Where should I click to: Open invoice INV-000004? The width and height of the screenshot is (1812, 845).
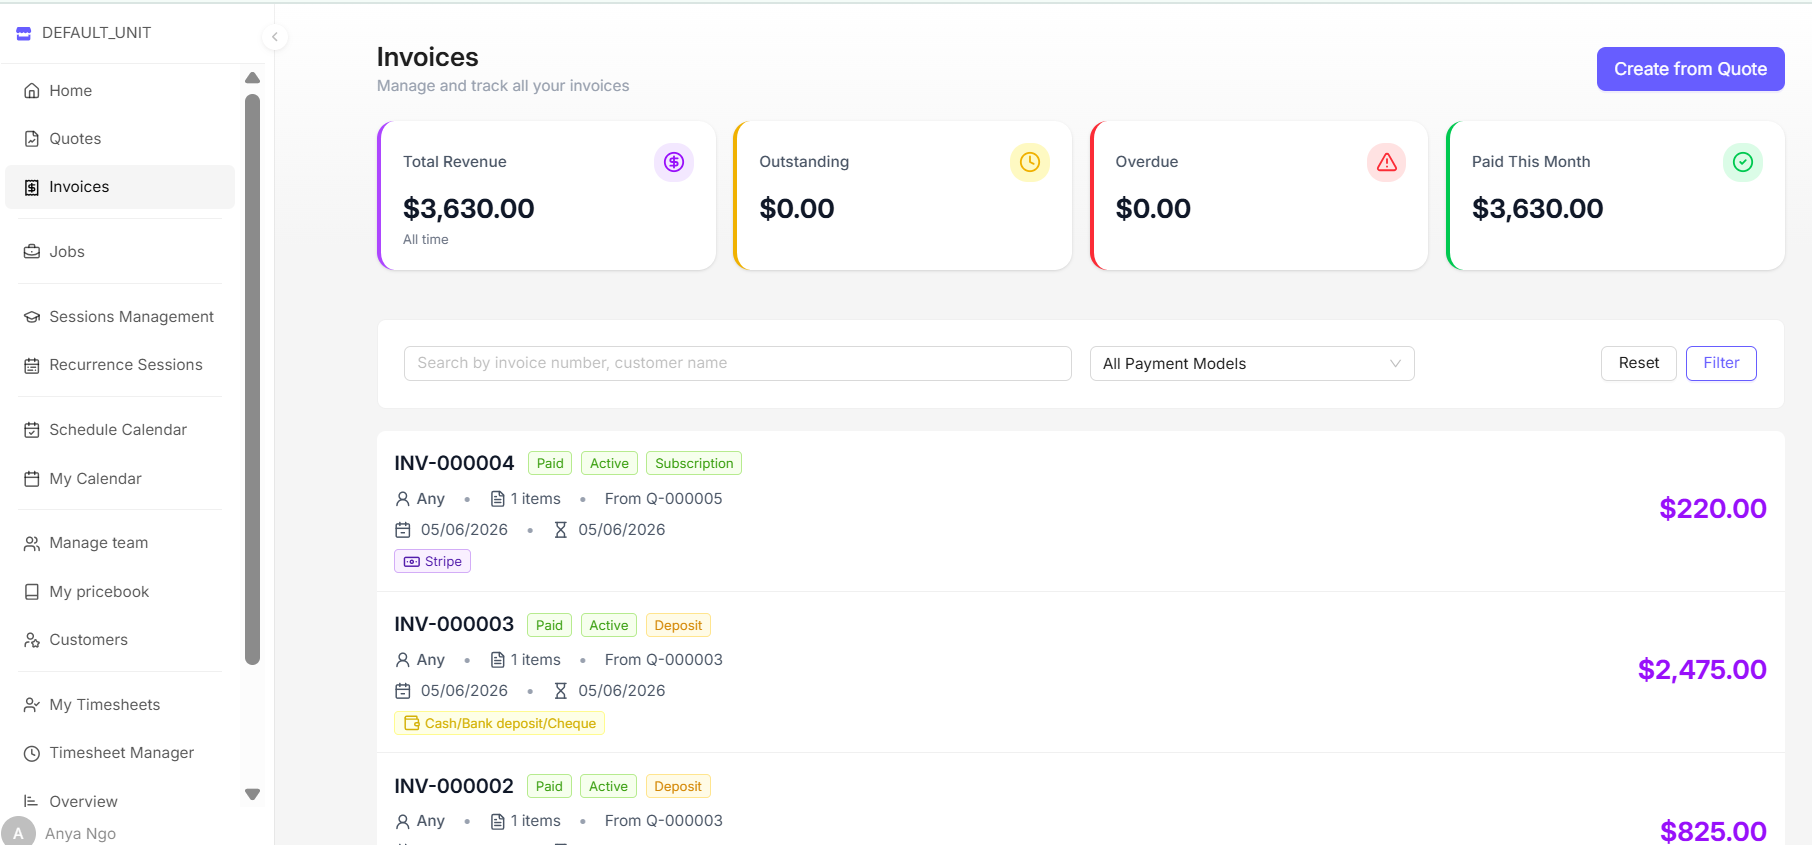[454, 463]
